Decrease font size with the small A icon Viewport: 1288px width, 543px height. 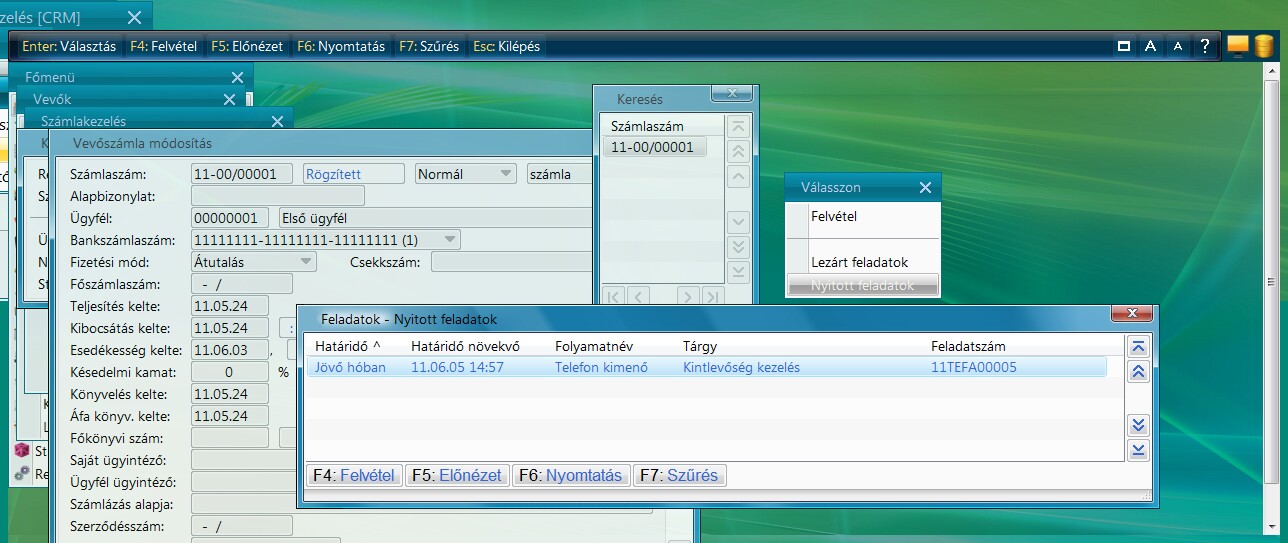(1178, 46)
